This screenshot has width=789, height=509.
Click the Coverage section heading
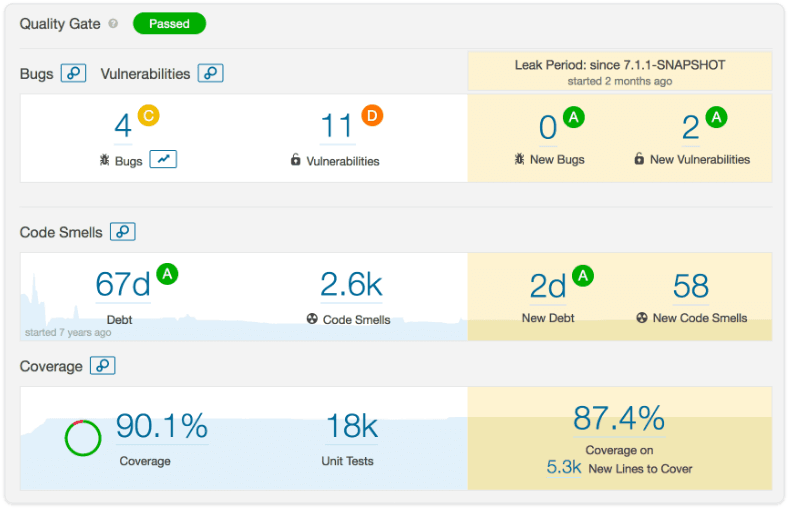(x=51, y=366)
